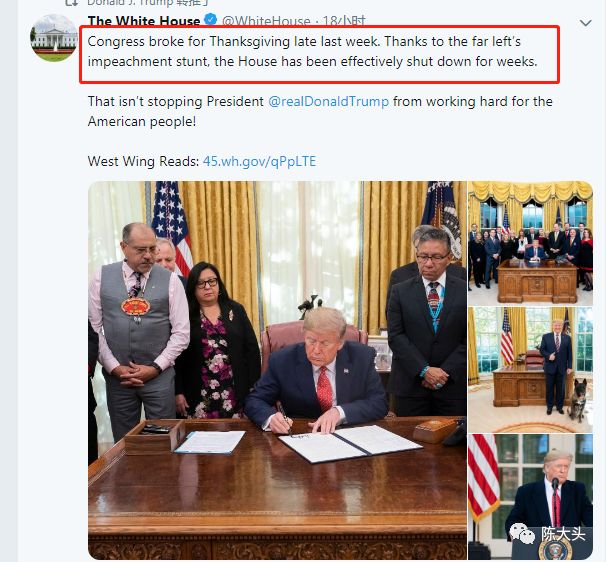
Task: Open the large desk signing photo
Action: [x=277, y=370]
